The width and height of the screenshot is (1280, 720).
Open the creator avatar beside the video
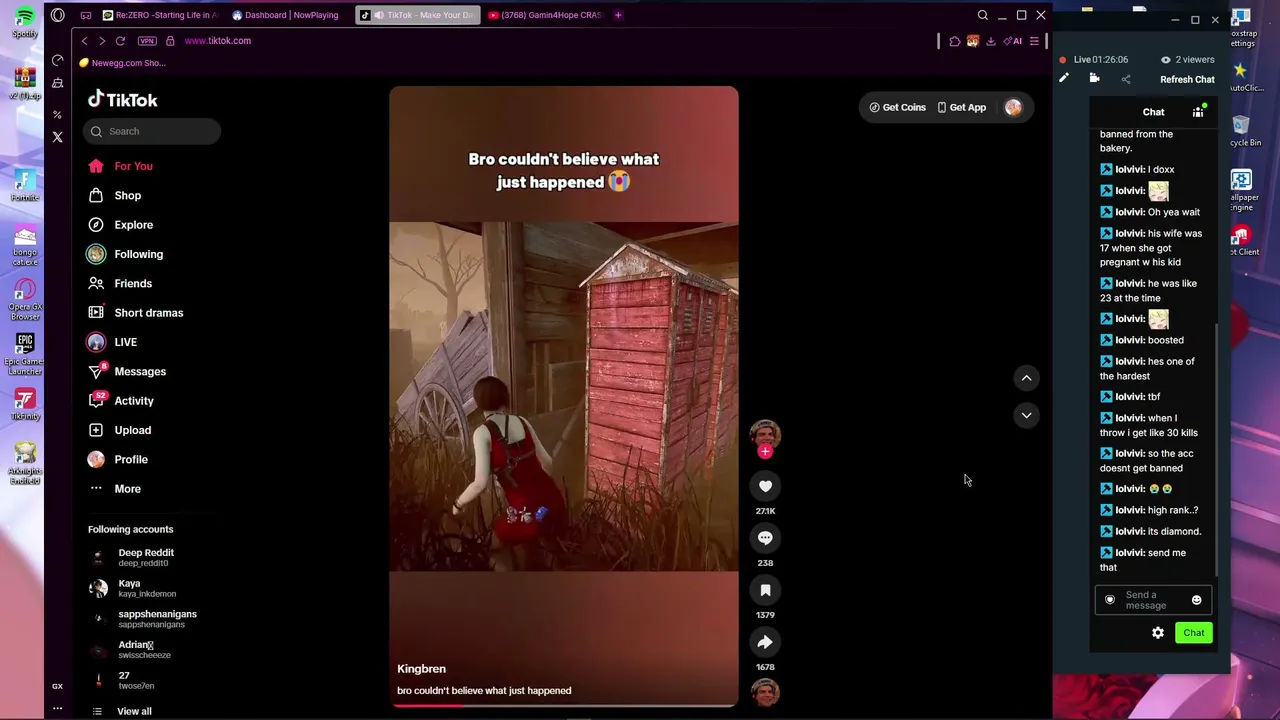[765, 434]
